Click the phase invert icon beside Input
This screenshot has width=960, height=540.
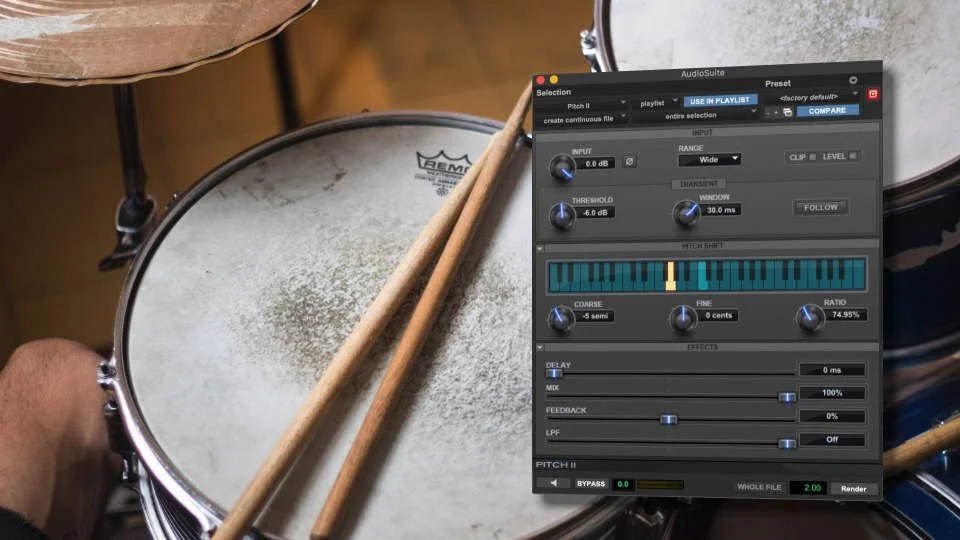point(629,162)
